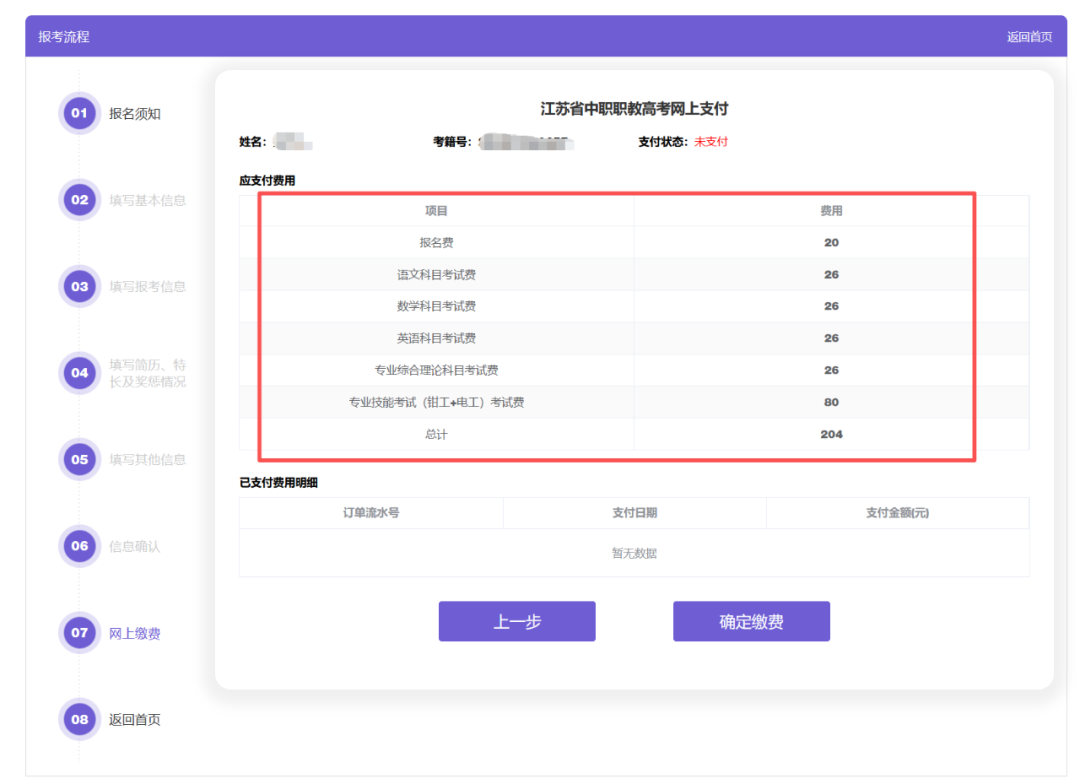Click the 支付金额(元) column header

897,512
